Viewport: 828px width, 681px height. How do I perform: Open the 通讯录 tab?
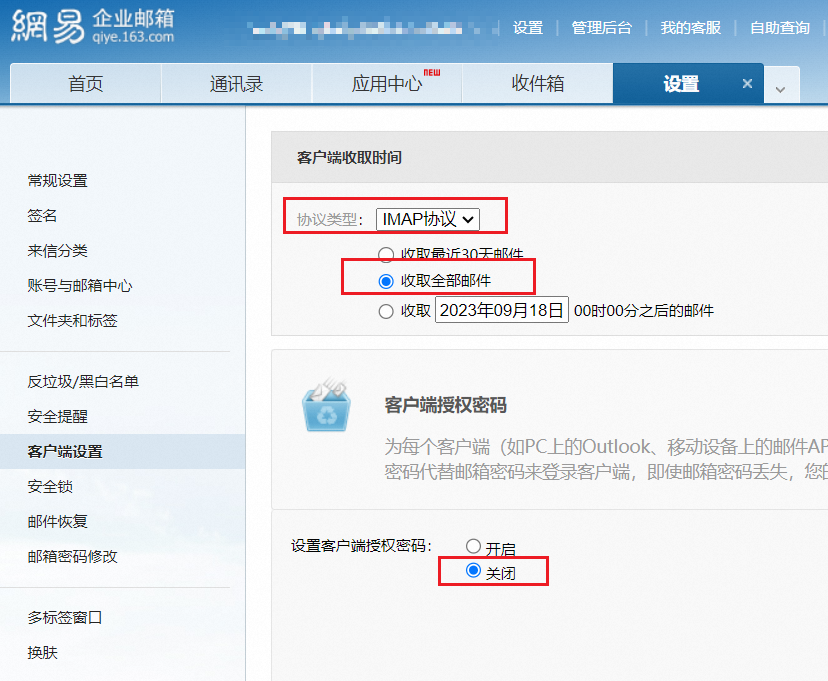236,84
